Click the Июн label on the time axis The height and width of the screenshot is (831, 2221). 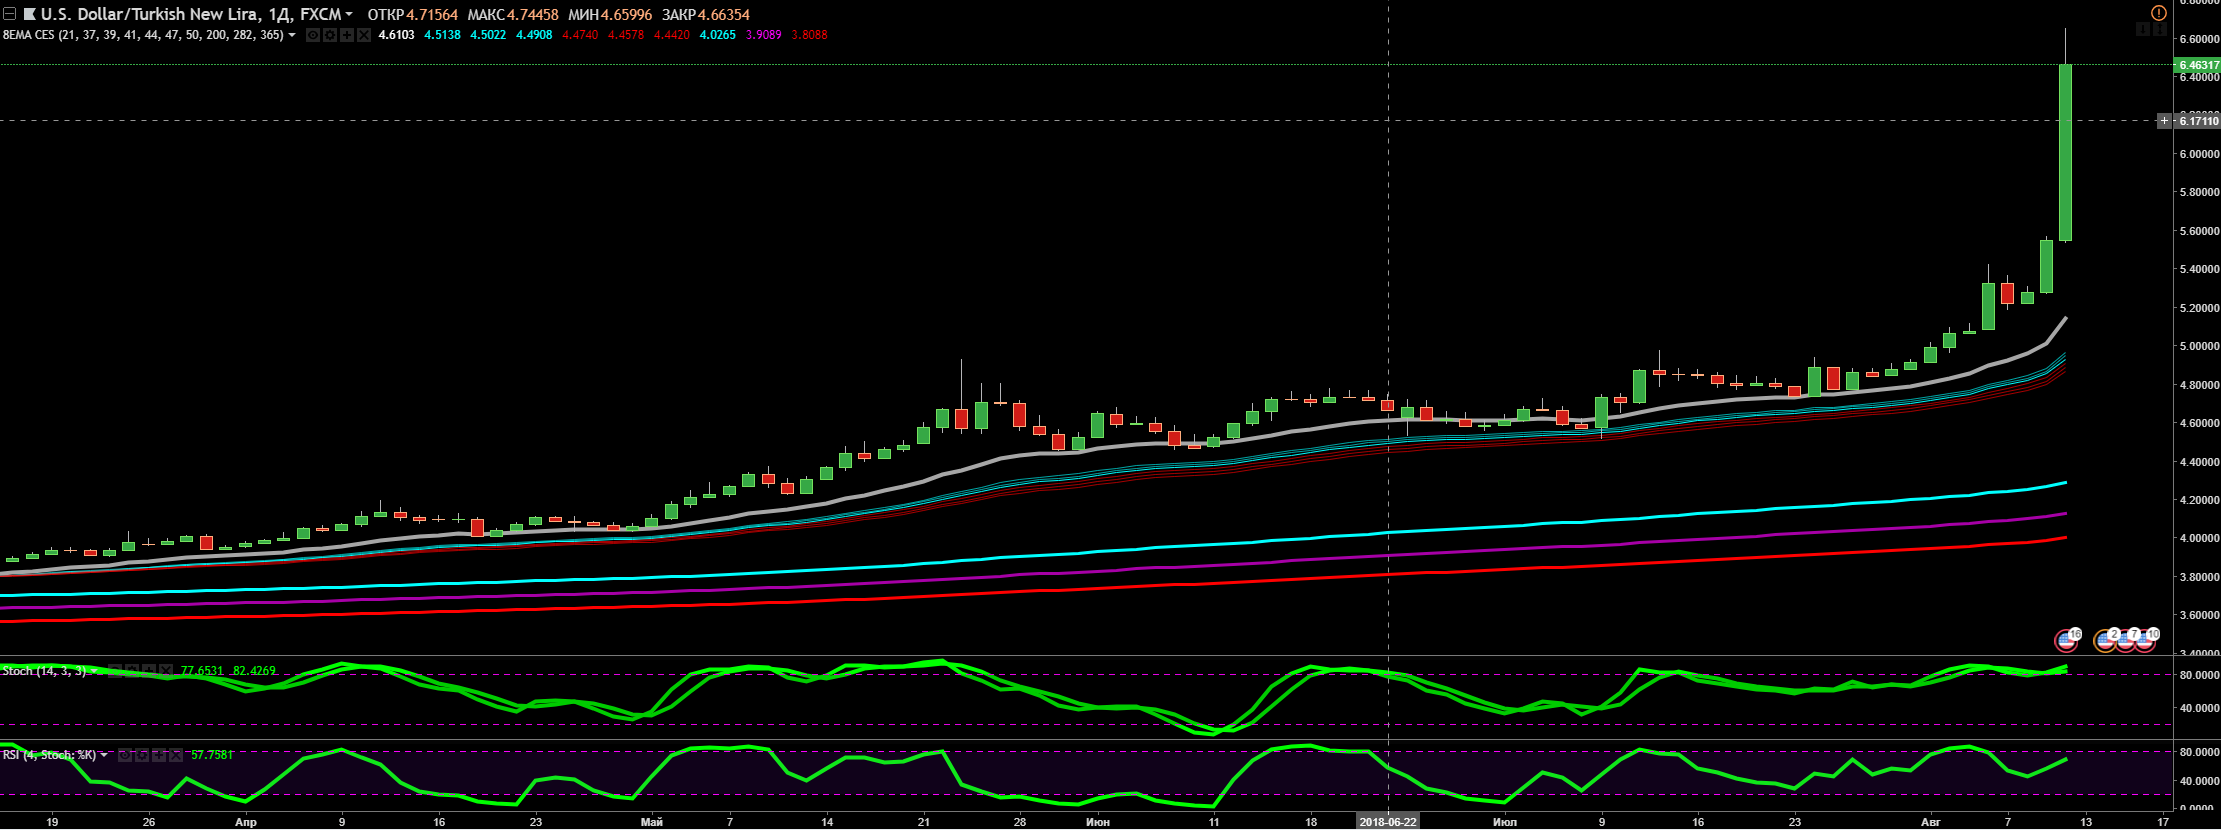click(x=1097, y=822)
